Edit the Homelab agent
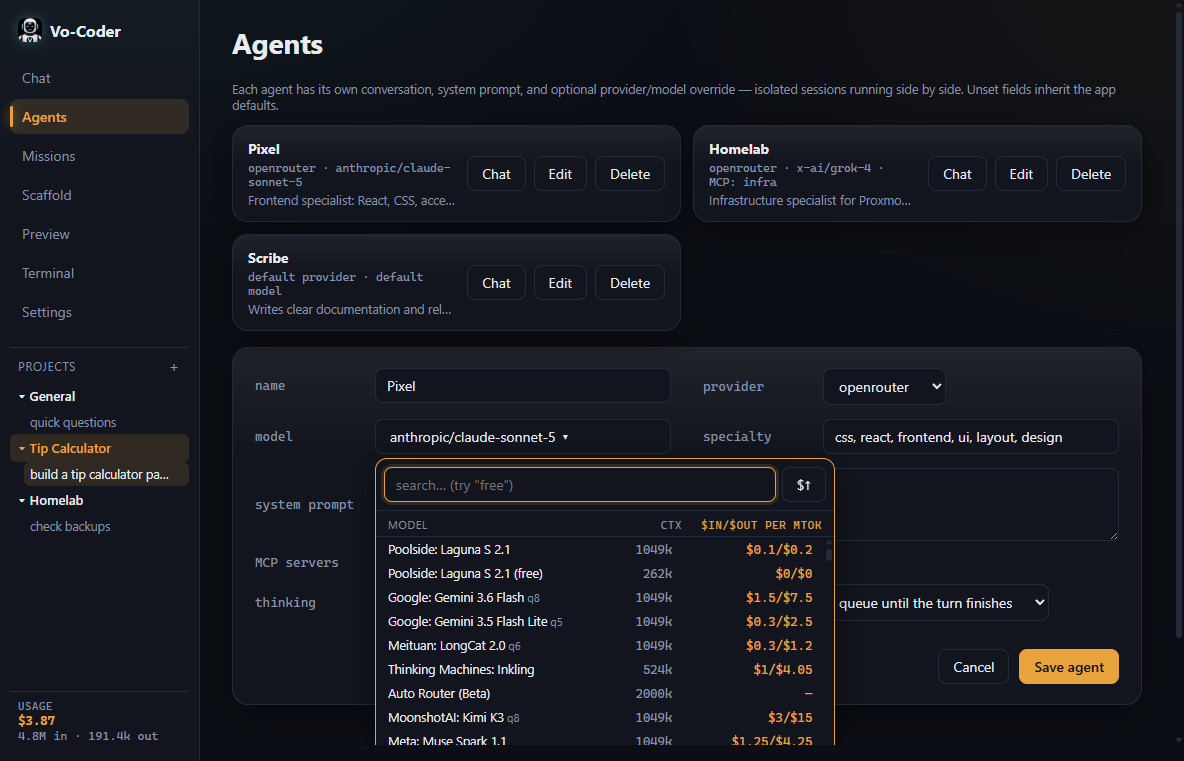Image resolution: width=1184 pixels, height=761 pixels. coord(1021,174)
